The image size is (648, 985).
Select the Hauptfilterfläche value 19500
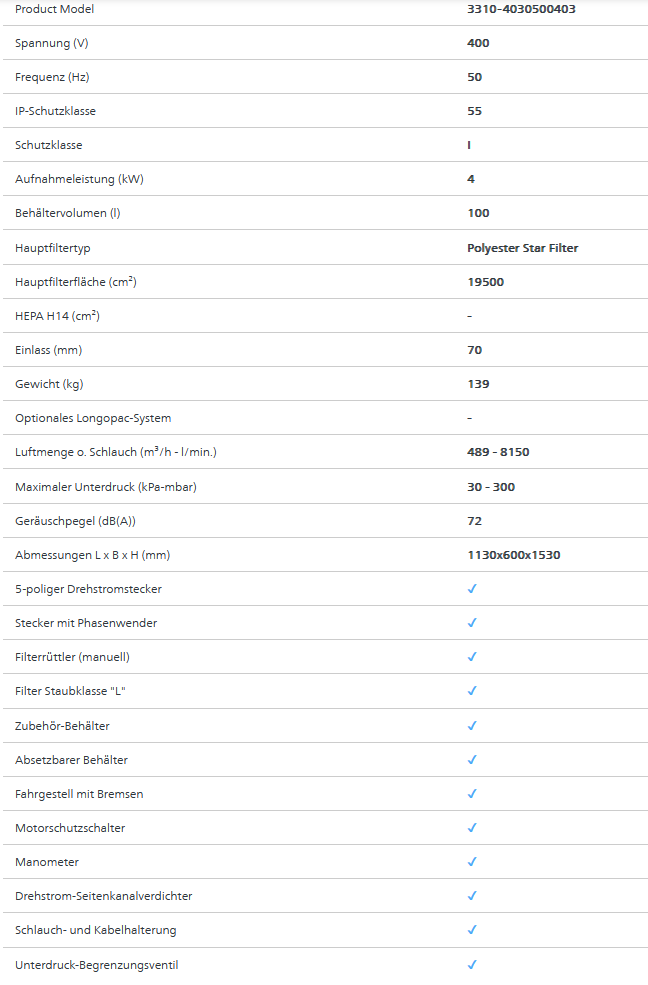pyautogui.click(x=485, y=281)
